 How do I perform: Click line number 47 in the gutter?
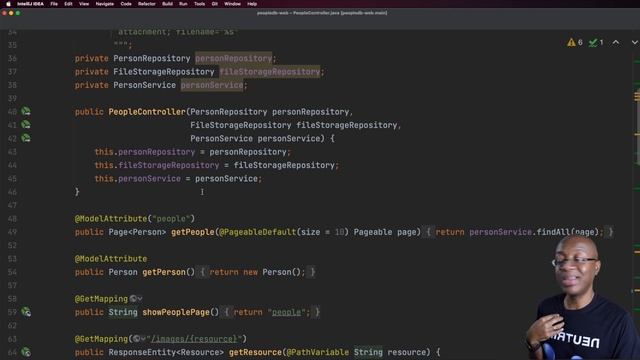coord(12,205)
